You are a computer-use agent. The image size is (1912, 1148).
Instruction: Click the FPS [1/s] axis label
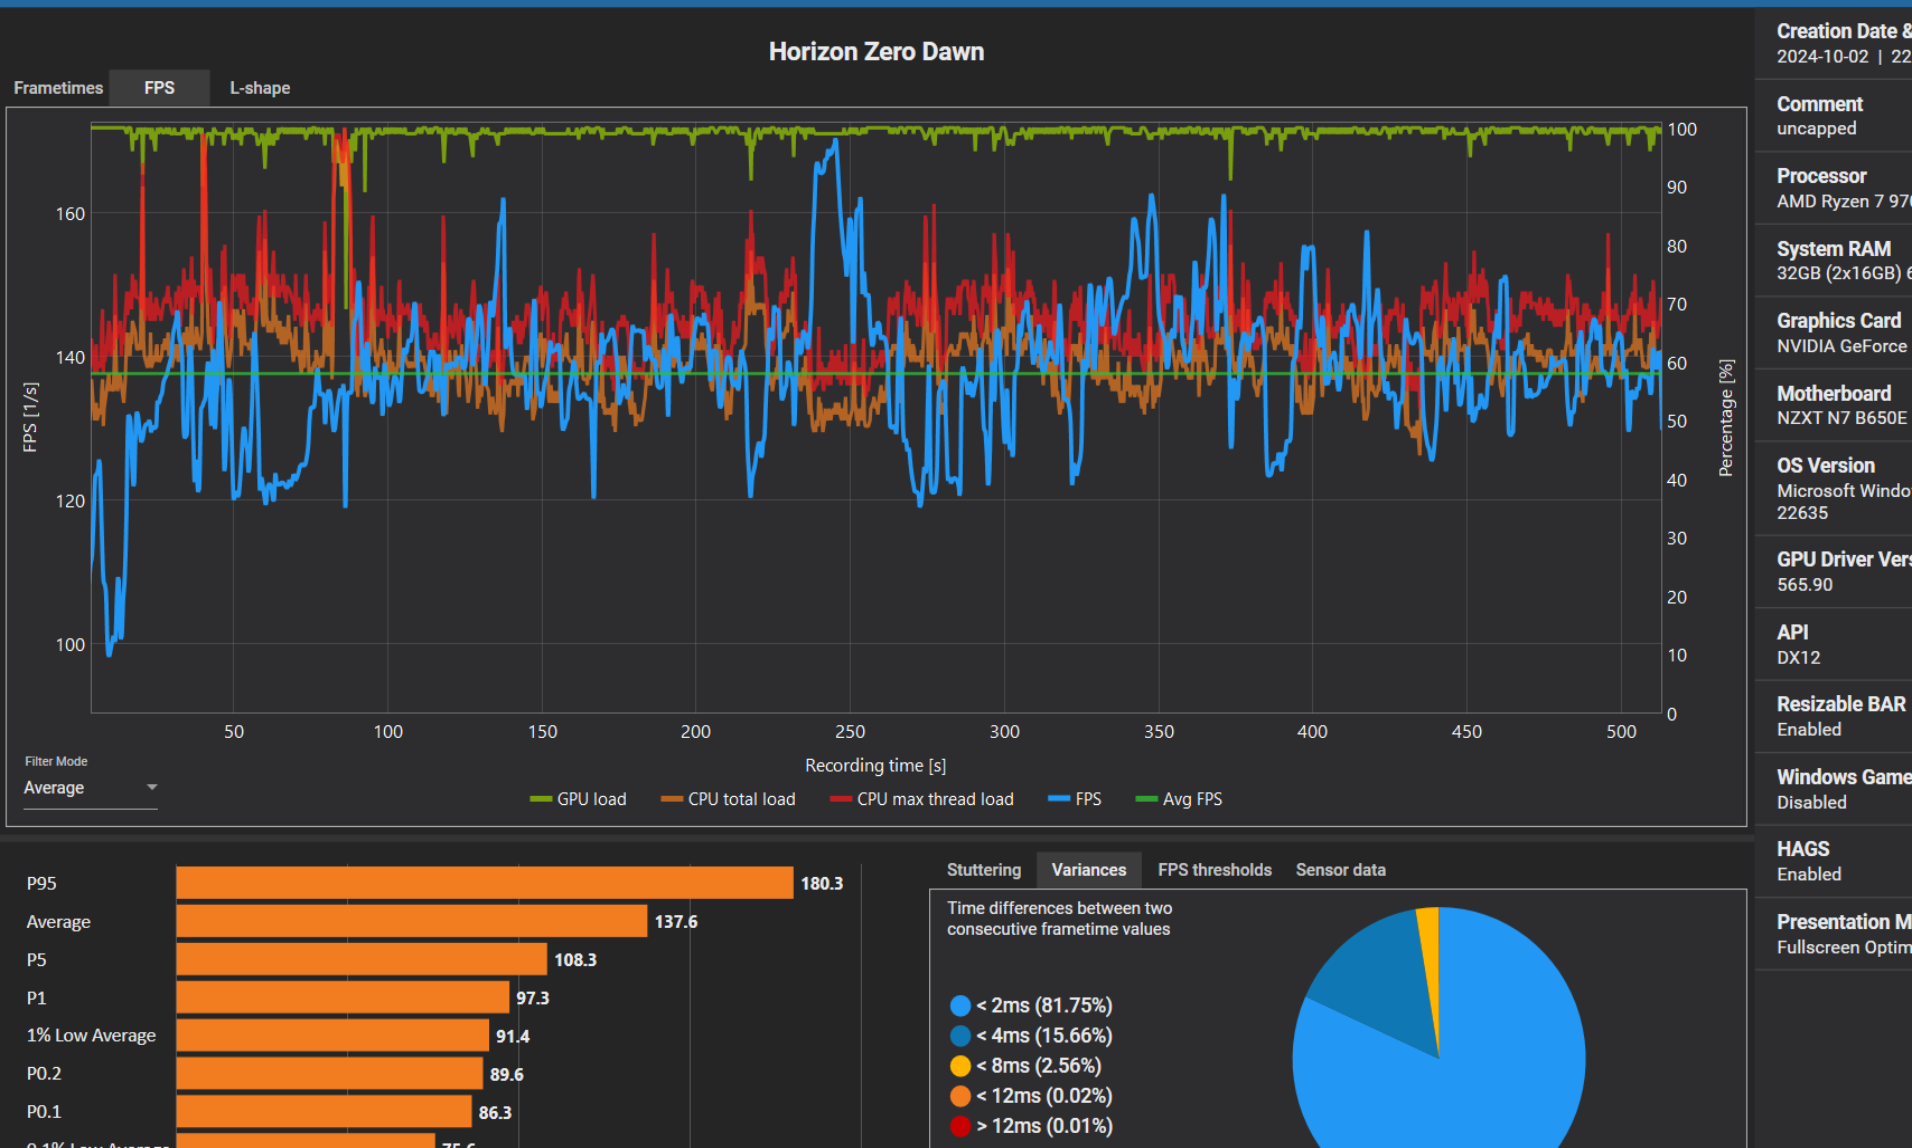click(30, 417)
